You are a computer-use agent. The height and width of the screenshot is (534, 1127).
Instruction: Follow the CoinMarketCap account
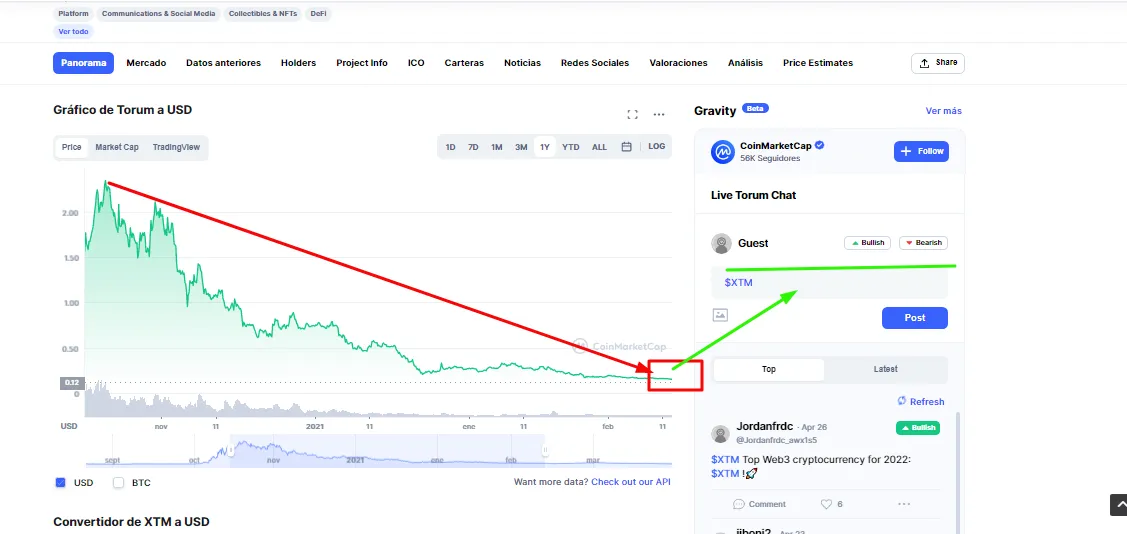(921, 152)
